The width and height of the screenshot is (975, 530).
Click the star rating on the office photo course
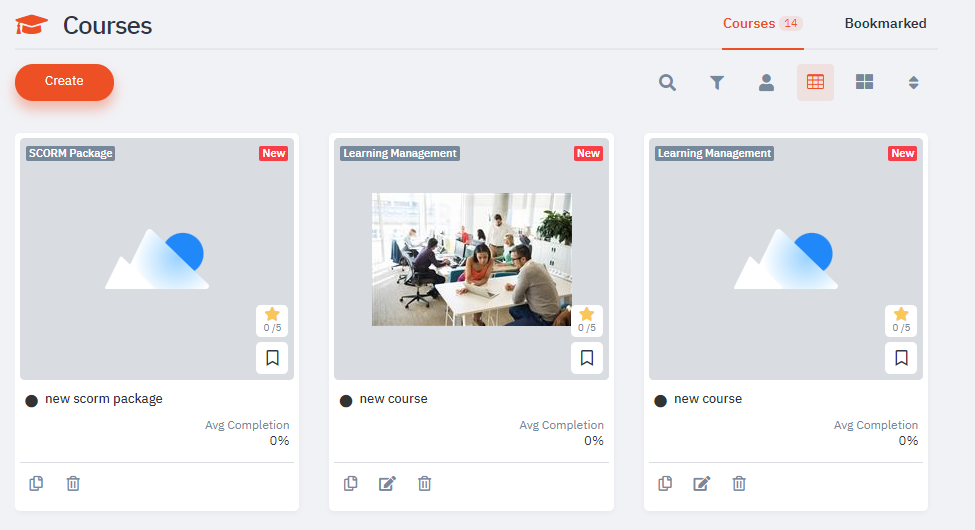point(587,320)
